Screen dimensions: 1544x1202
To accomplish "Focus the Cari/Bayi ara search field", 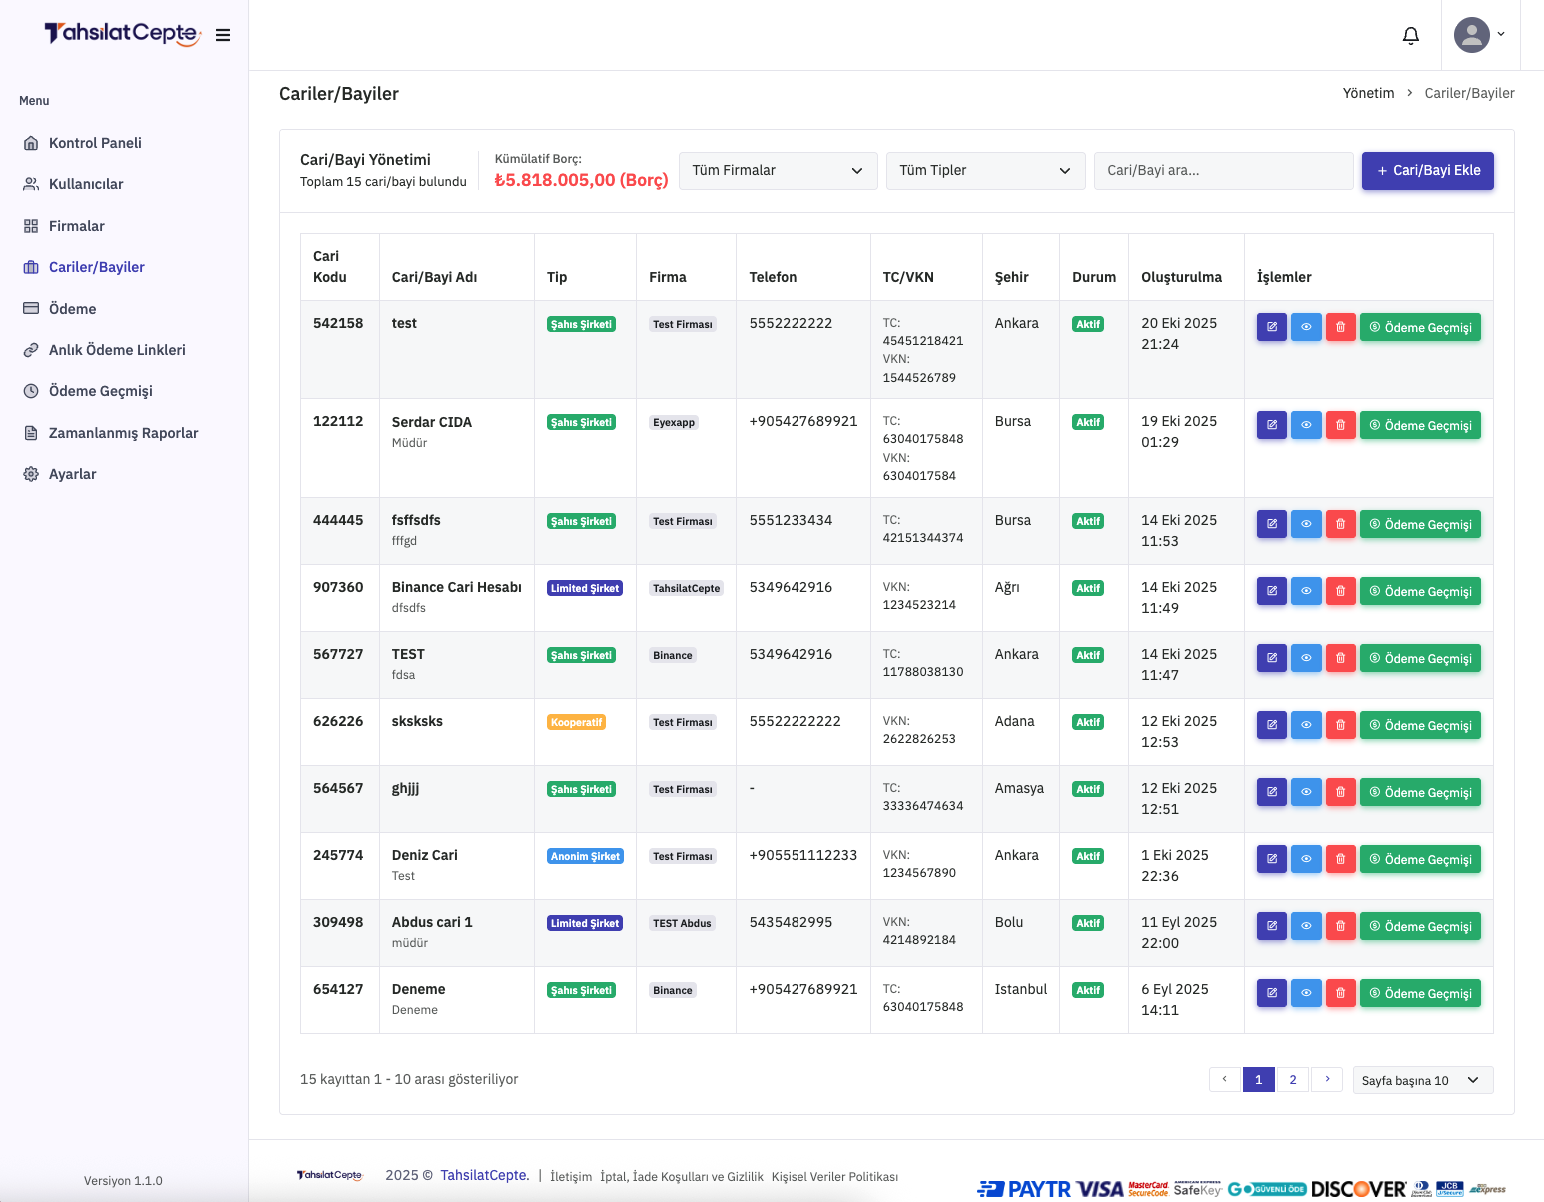I will tap(1222, 171).
